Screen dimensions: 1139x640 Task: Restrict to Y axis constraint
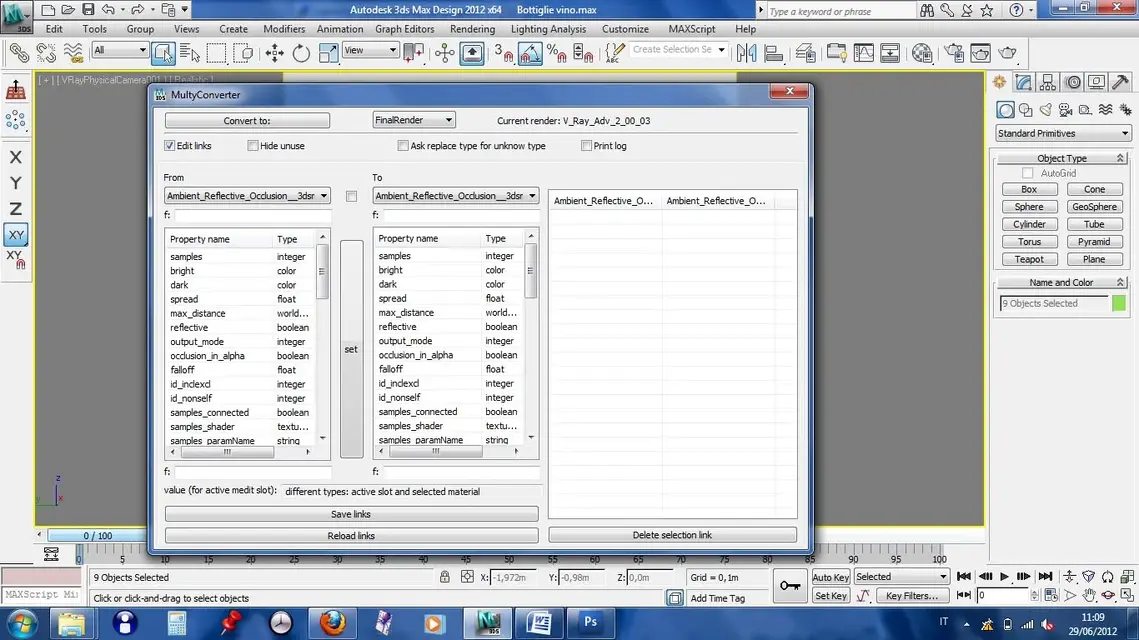(x=15, y=183)
